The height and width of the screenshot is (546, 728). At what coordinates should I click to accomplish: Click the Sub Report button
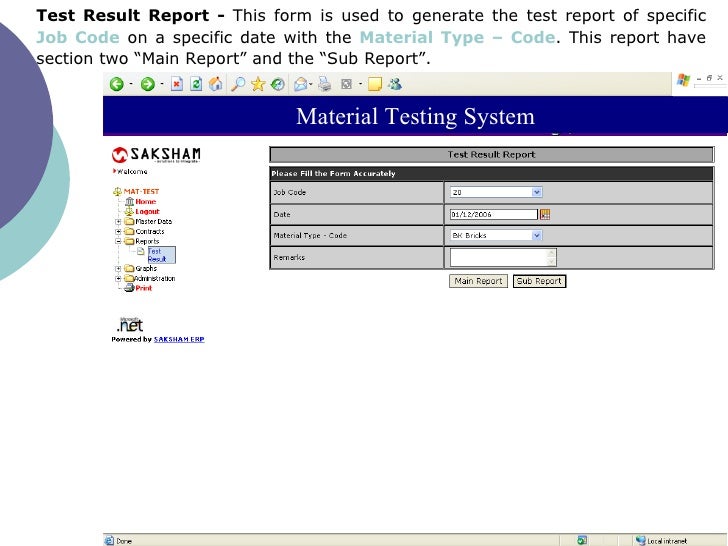coord(539,281)
